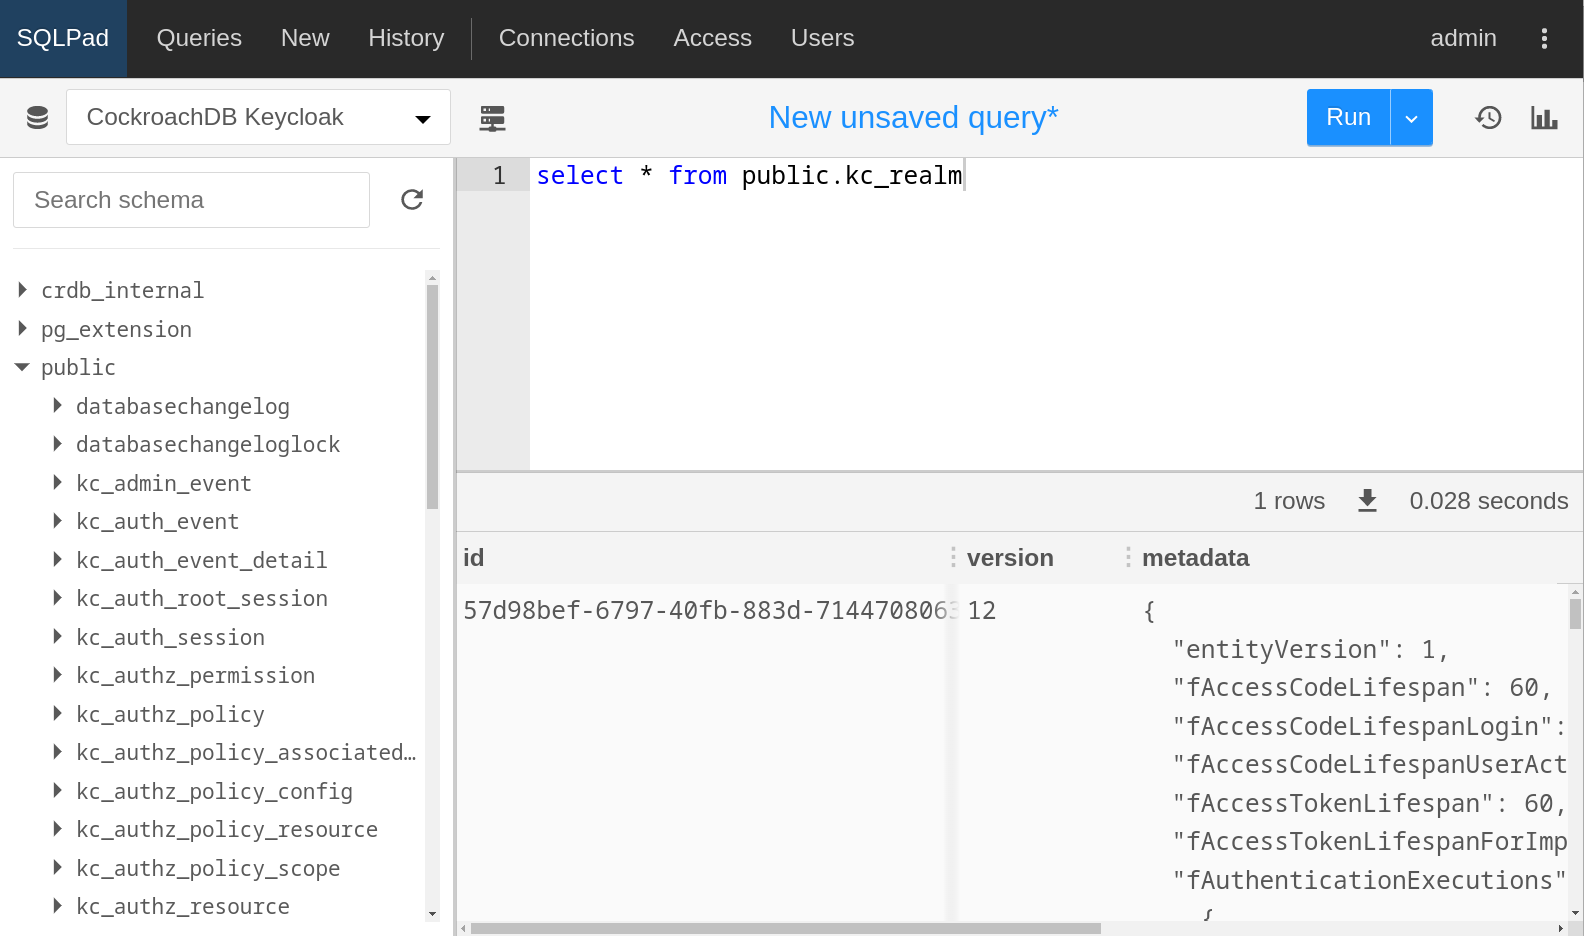Open CockroachDB Keycloak connection dropdown

click(258, 117)
